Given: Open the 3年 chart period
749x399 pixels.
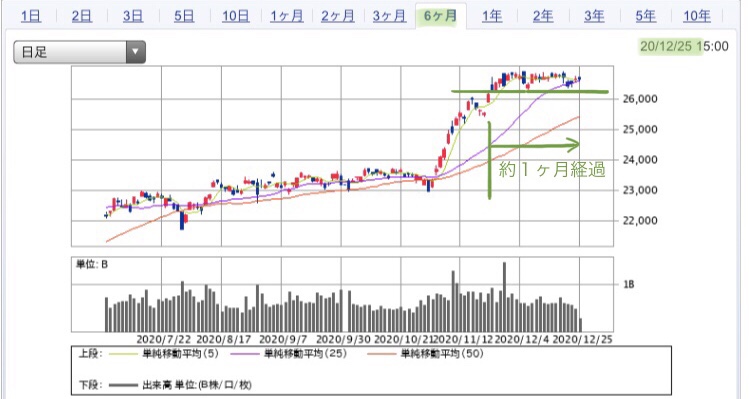Looking at the screenshot, I should [x=594, y=16].
